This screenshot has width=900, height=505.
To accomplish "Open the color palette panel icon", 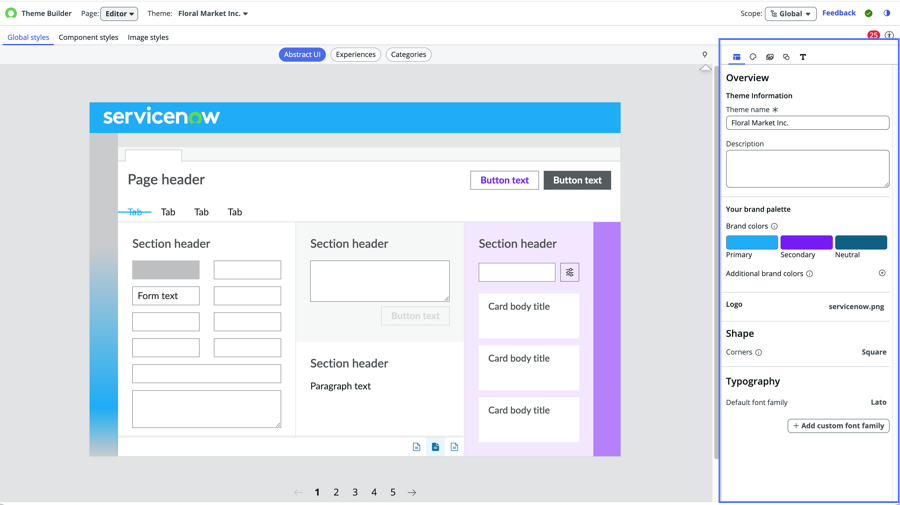I will point(753,57).
